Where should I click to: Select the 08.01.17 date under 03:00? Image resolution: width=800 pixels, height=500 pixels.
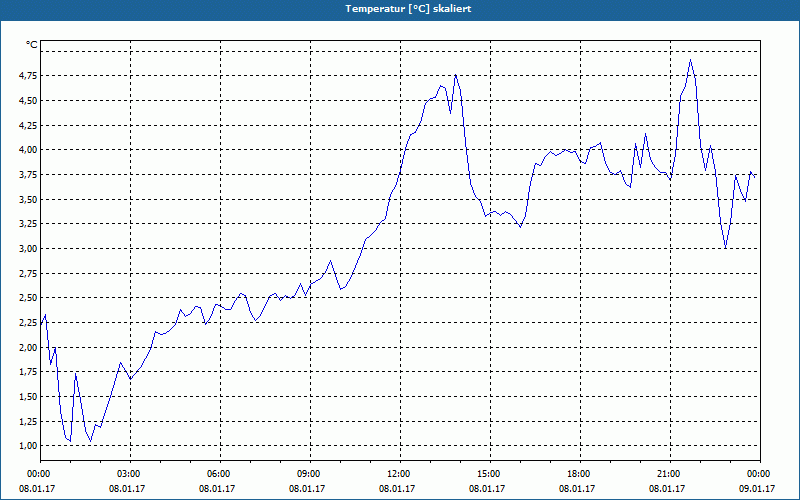point(127,488)
